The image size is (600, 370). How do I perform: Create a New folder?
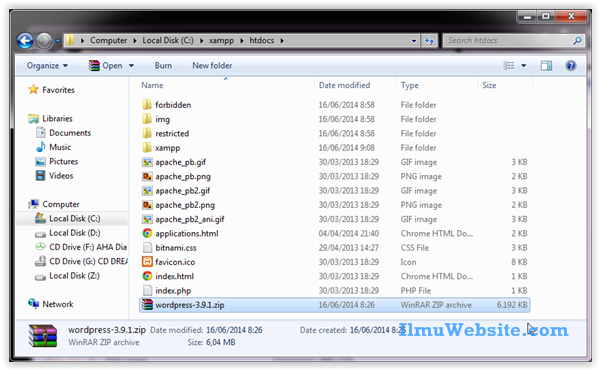212,65
